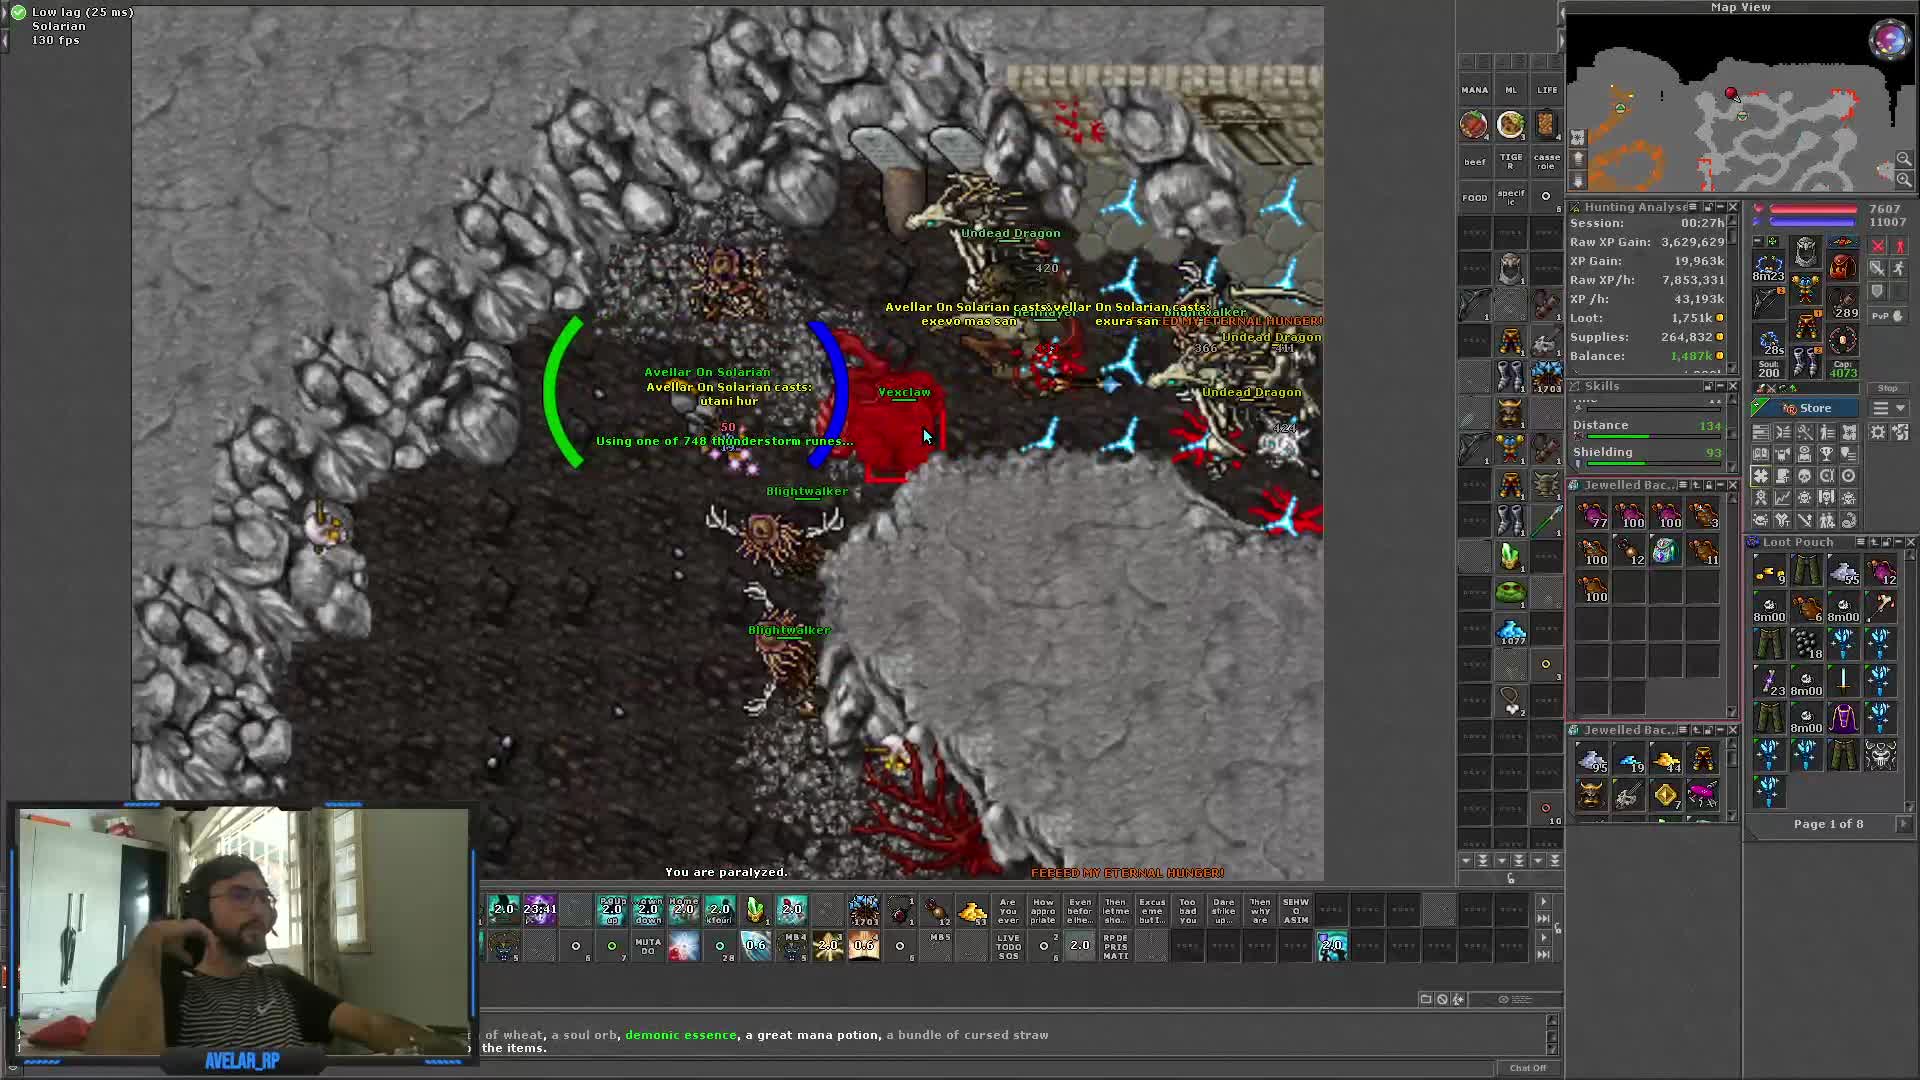
Task: Advance top action bar one slot right
Action: pos(1543,902)
